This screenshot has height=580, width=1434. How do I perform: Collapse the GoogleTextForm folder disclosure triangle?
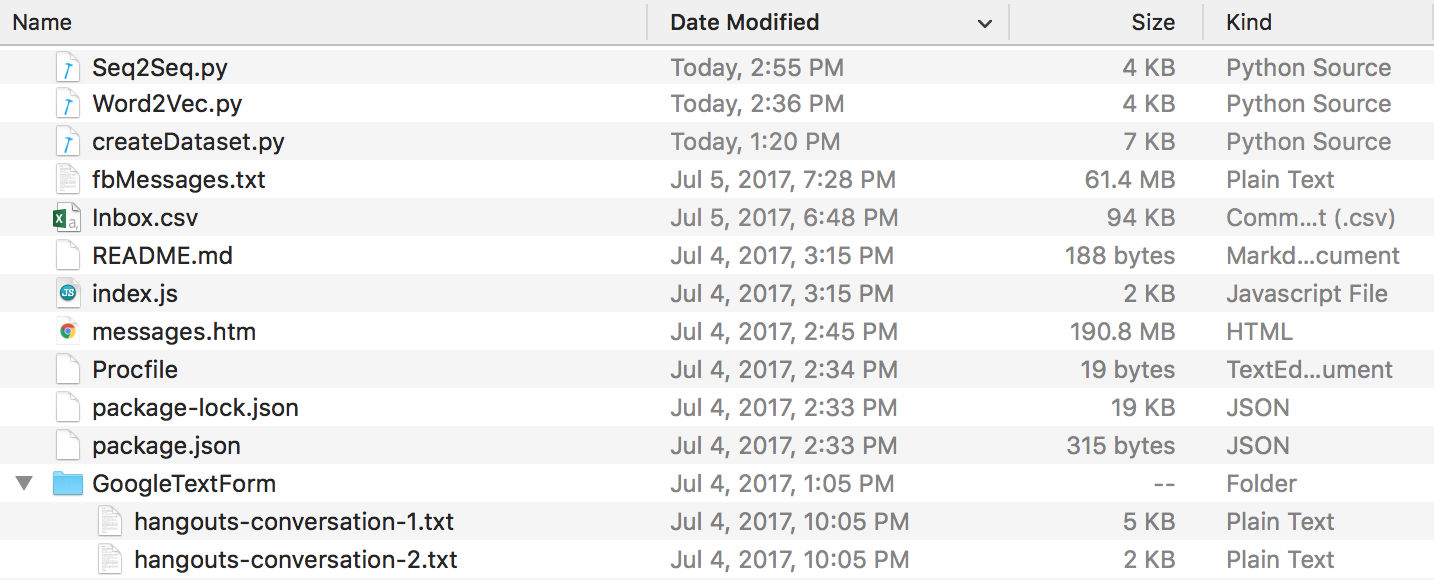pyautogui.click(x=24, y=484)
